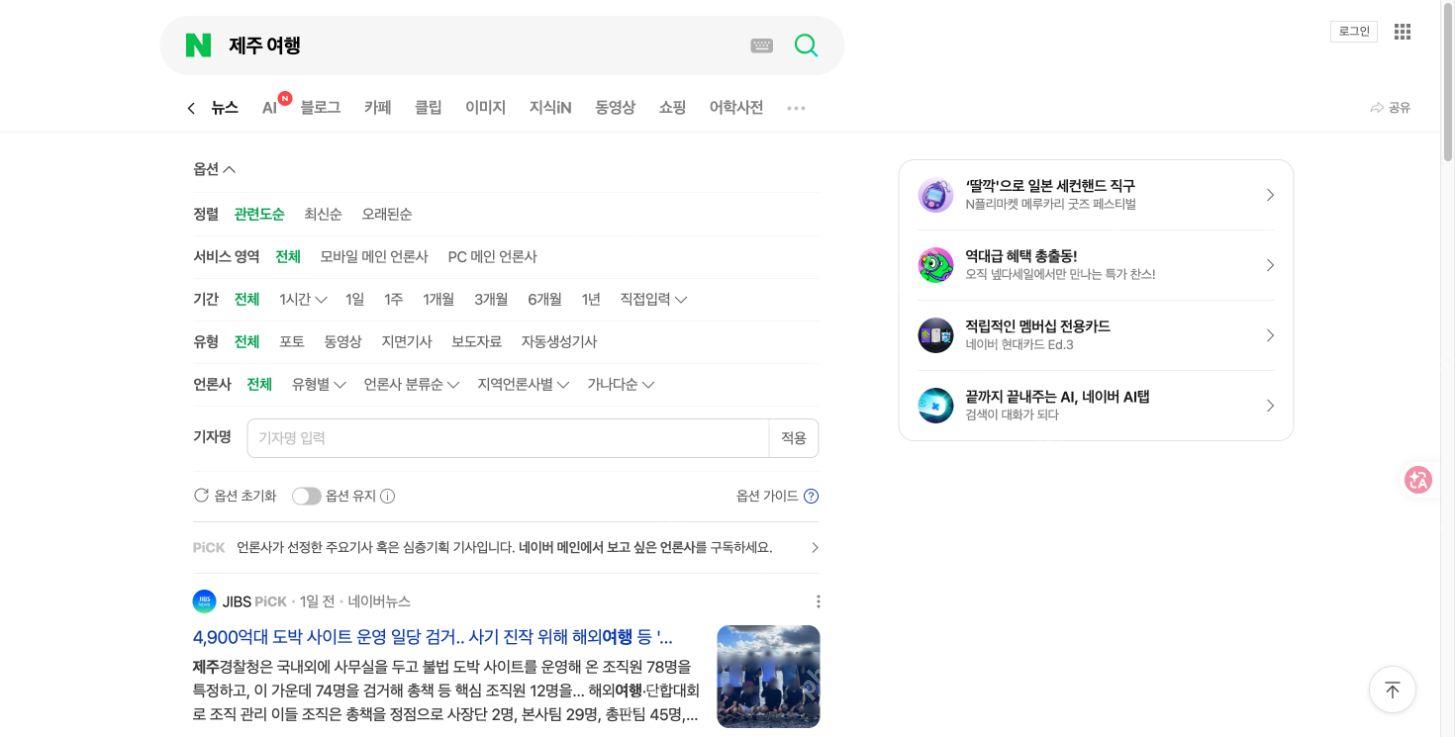Collapse the 옵션 panel
This screenshot has height=737, width=1455.
click(x=214, y=169)
